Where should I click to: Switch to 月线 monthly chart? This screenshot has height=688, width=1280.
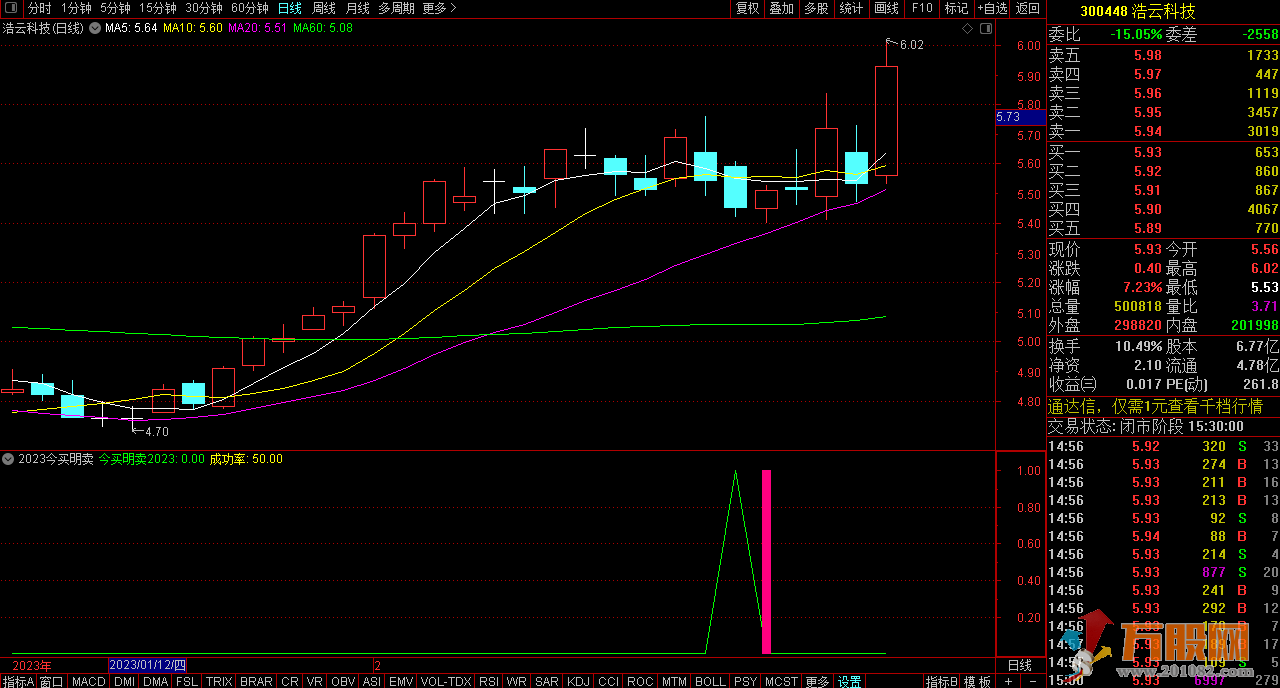tap(357, 8)
